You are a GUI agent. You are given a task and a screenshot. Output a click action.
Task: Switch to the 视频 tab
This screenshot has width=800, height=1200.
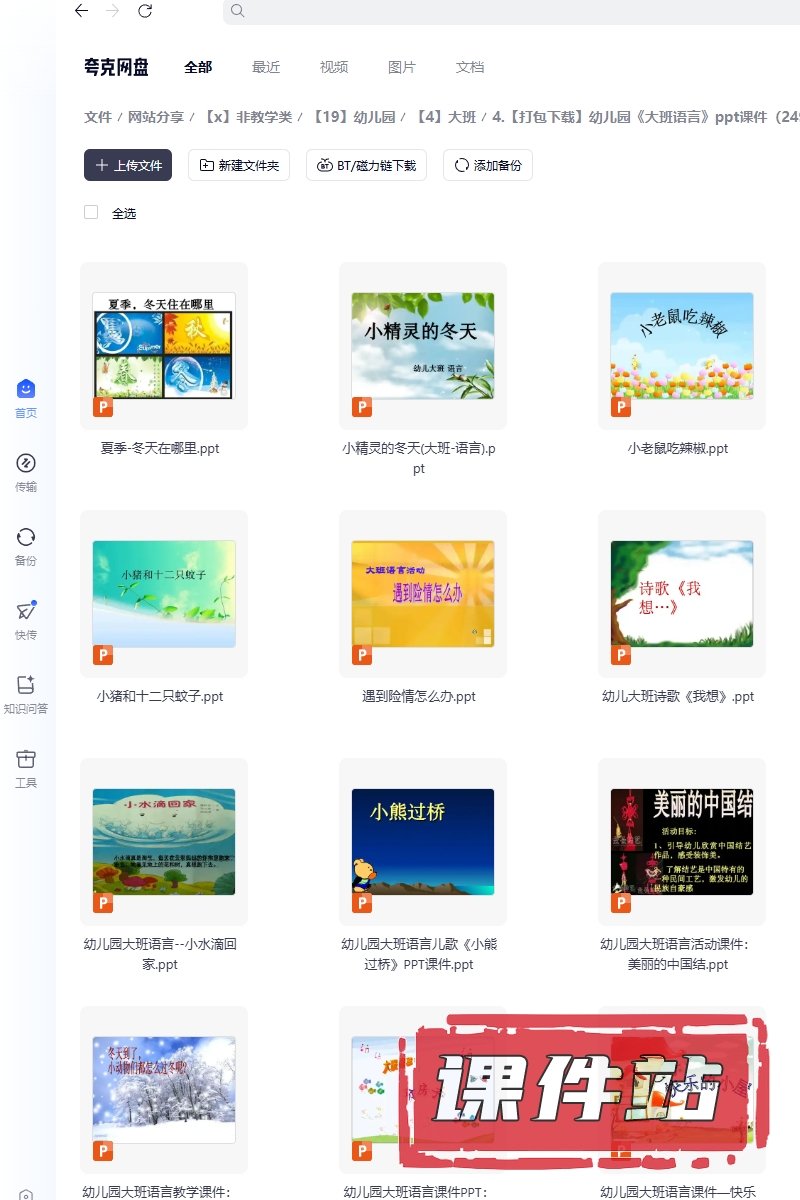pos(334,67)
